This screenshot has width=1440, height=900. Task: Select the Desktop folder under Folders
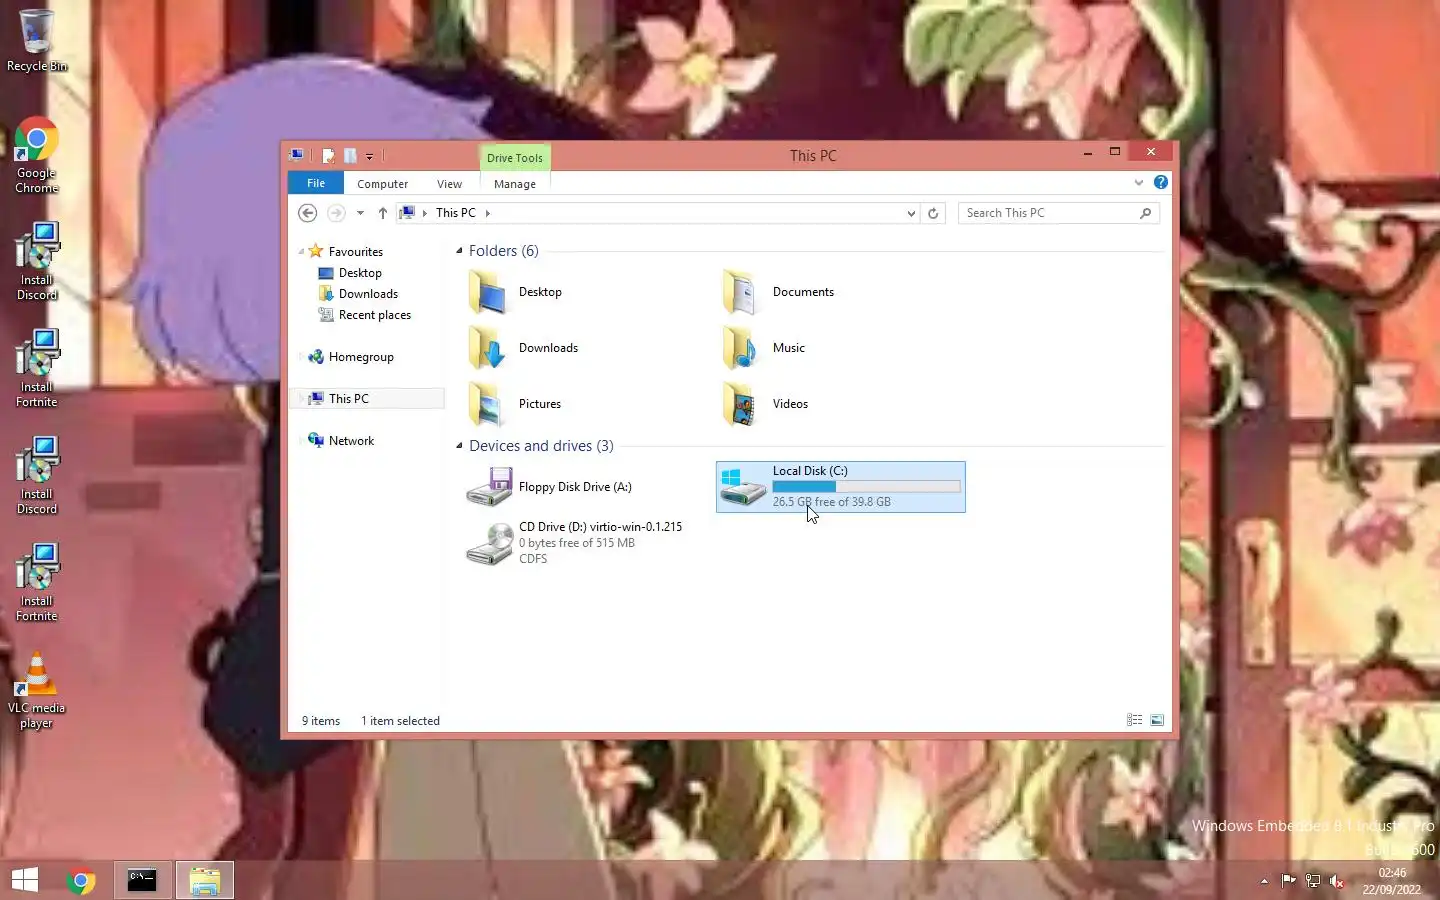pyautogui.click(x=516, y=292)
